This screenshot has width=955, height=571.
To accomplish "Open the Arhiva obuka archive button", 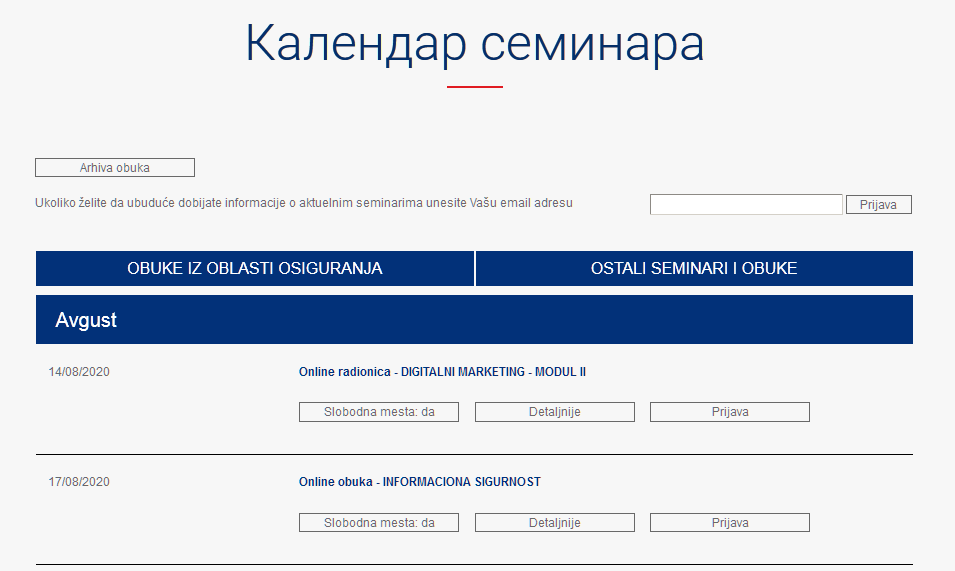I will (x=115, y=167).
